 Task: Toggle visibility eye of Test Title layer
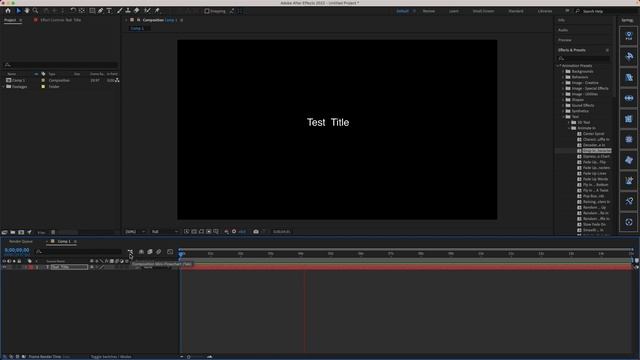pos(4,267)
